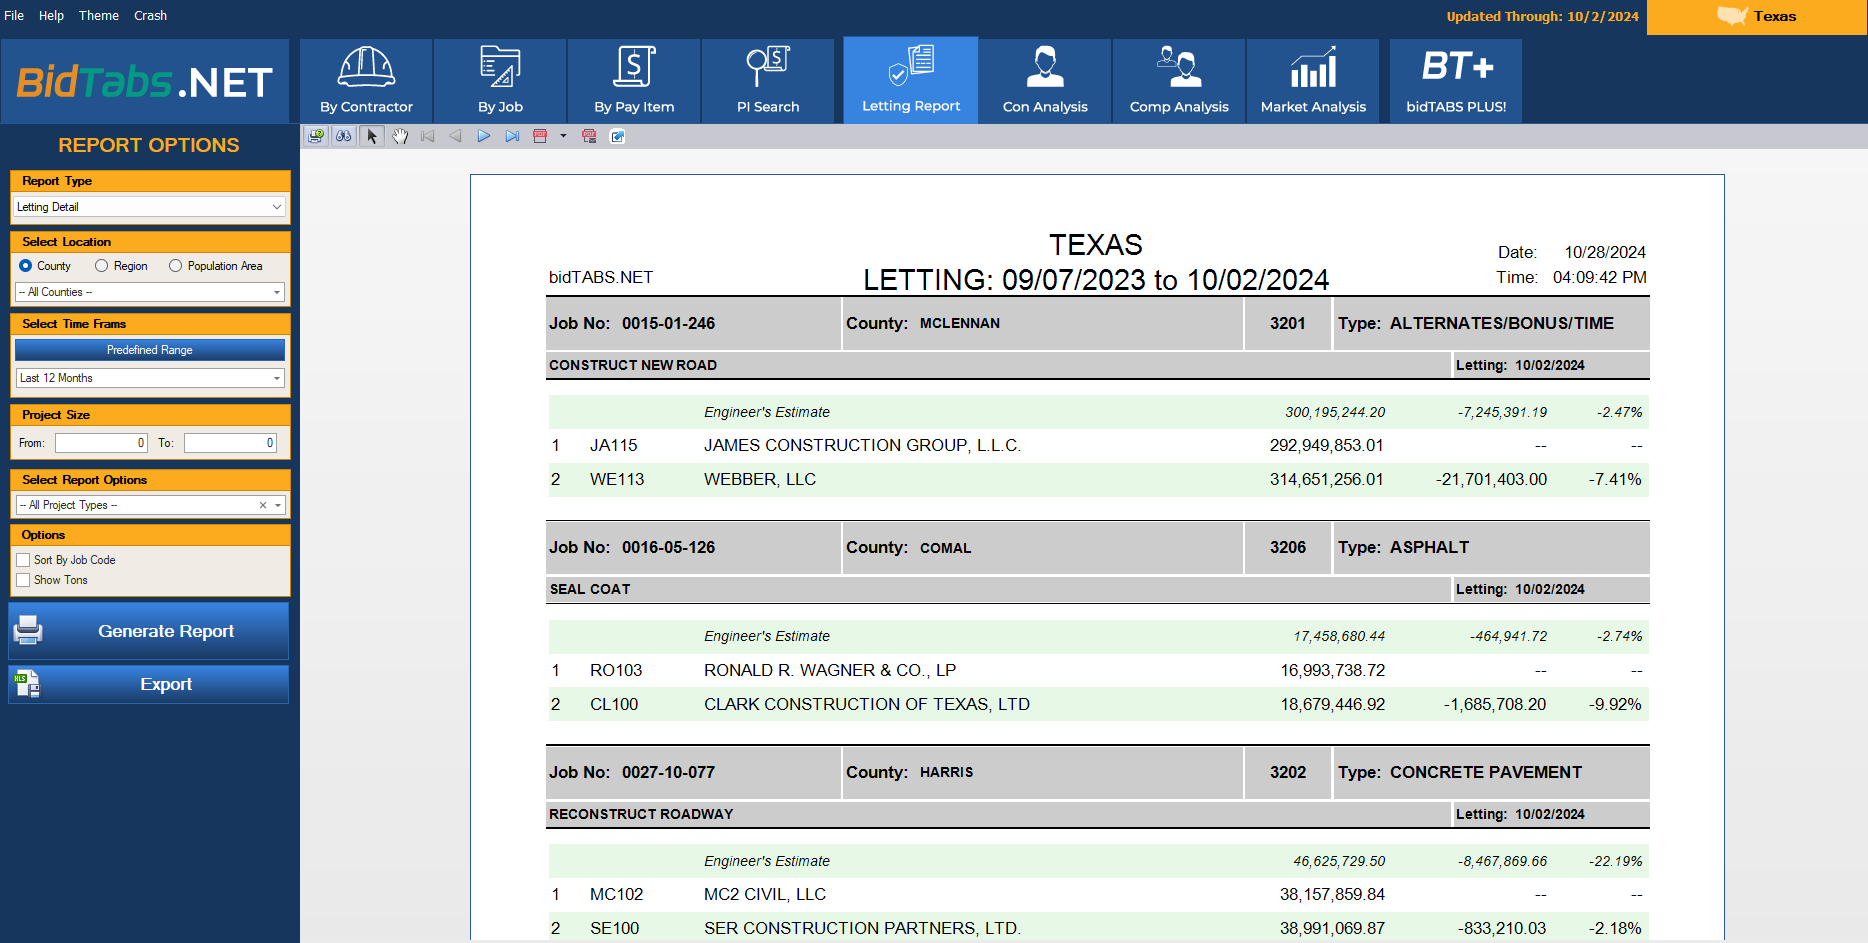Toggle Show Tons checkbox

click(x=23, y=580)
